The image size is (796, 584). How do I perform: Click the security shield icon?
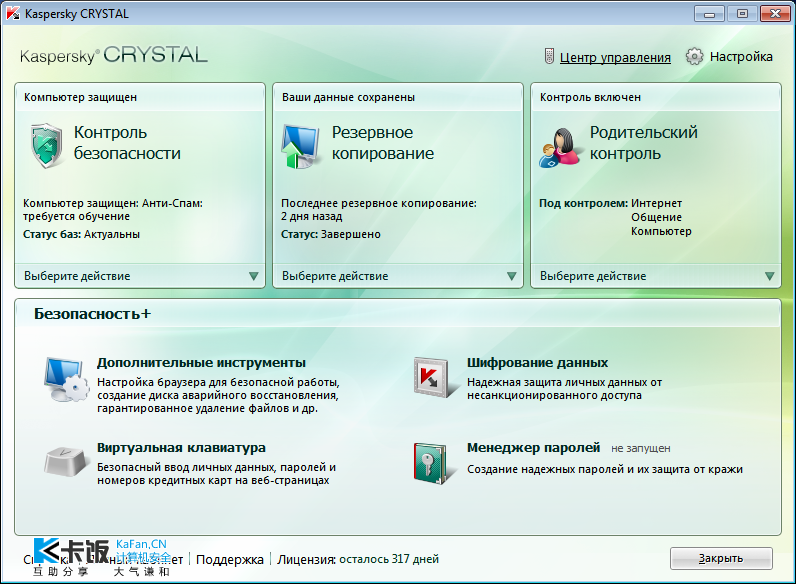click(x=47, y=145)
